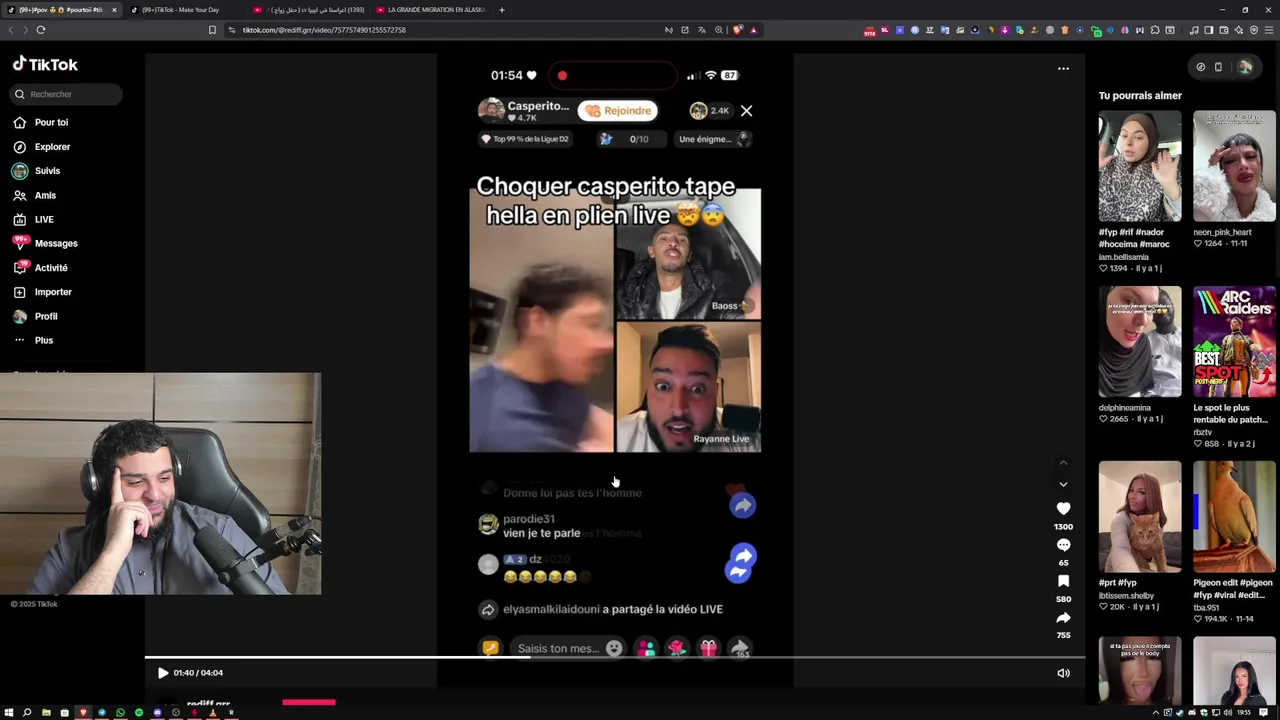Open the profile avatar menu top right
Viewport: 1280px width, 720px height.
(1245, 67)
